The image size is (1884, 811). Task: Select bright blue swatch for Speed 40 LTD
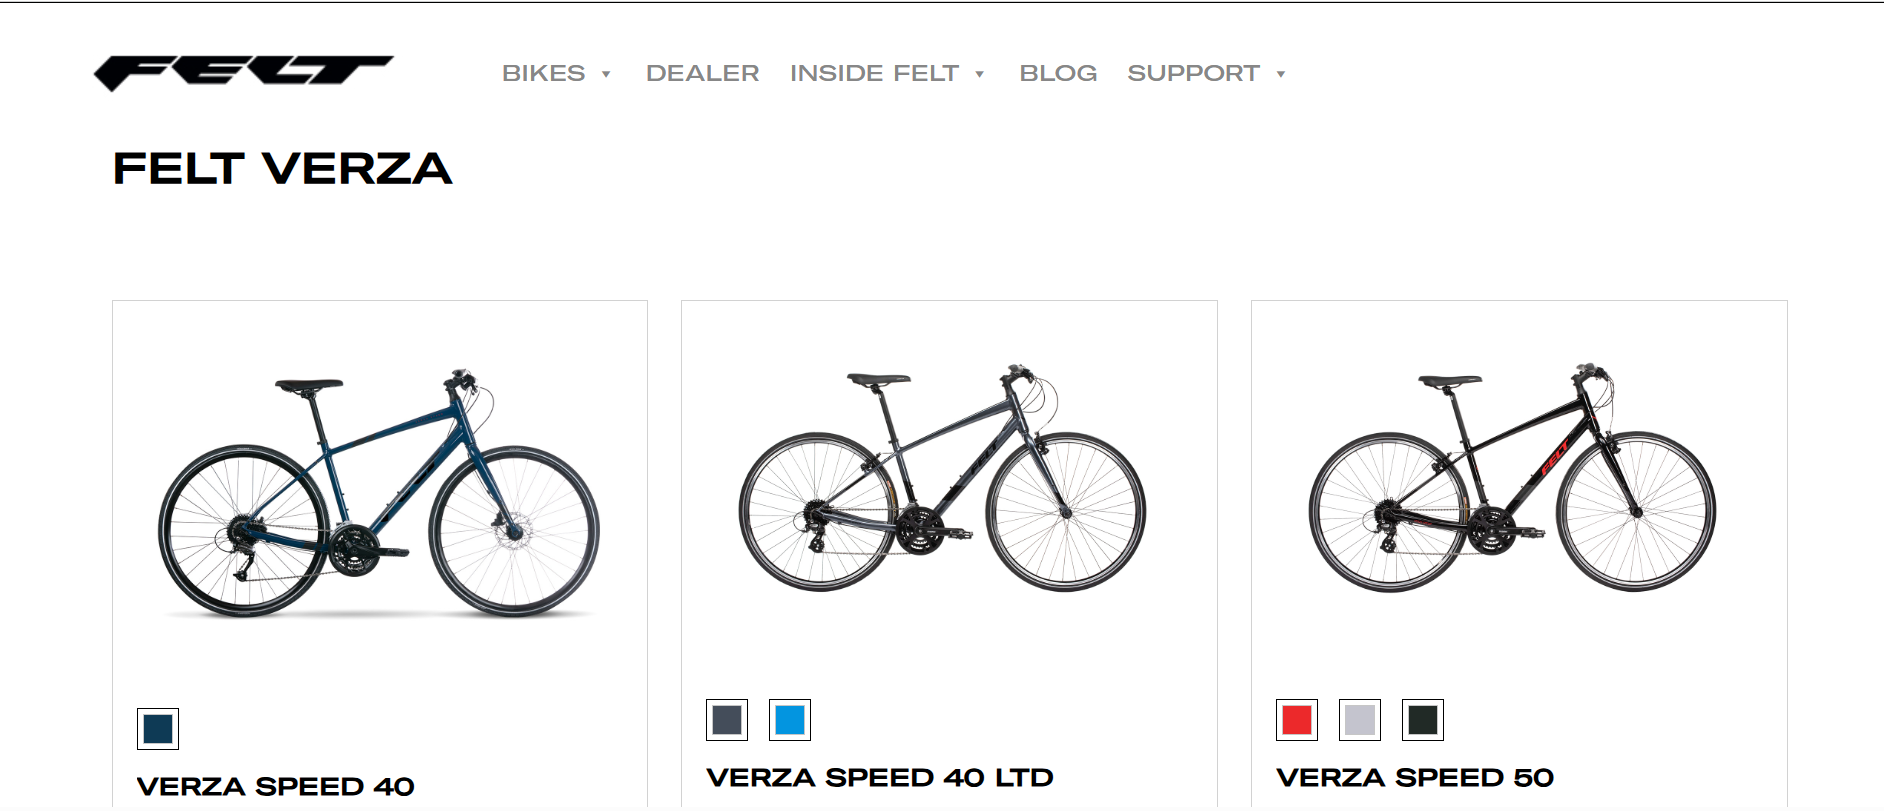point(790,720)
